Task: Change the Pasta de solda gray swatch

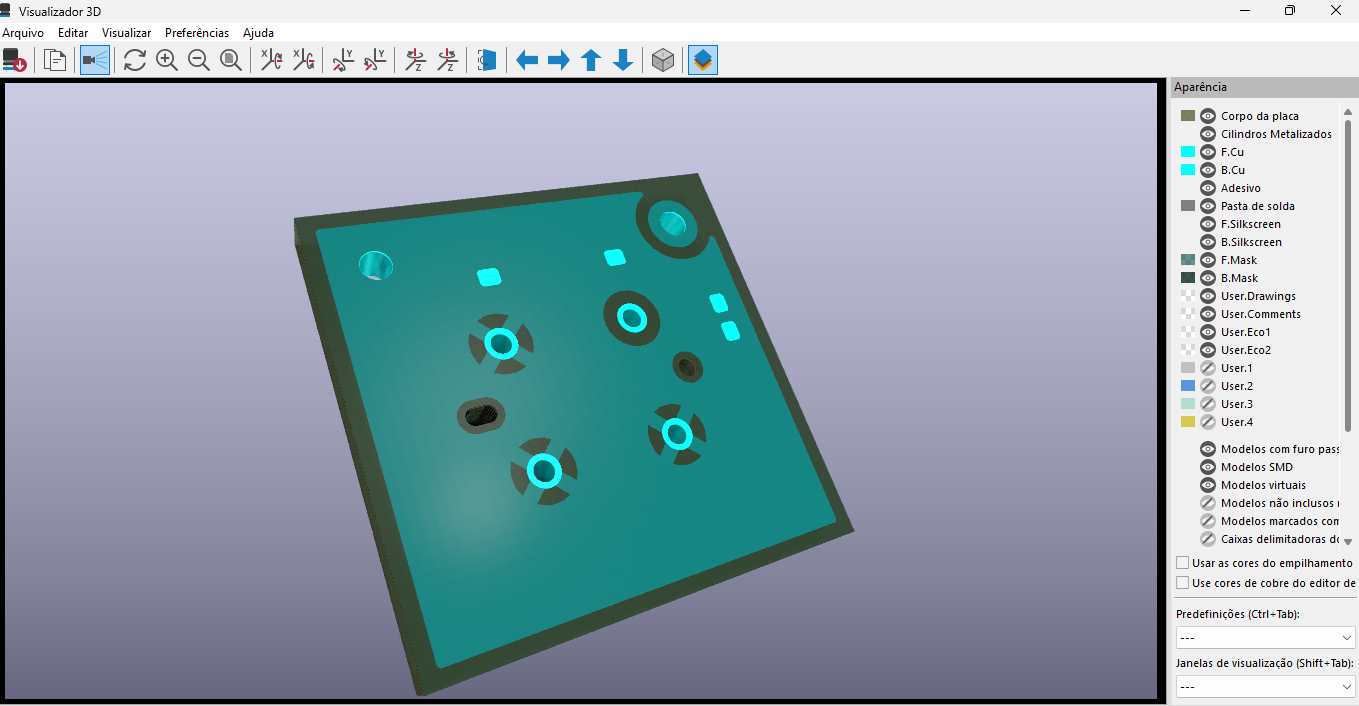Action: [x=1188, y=206]
